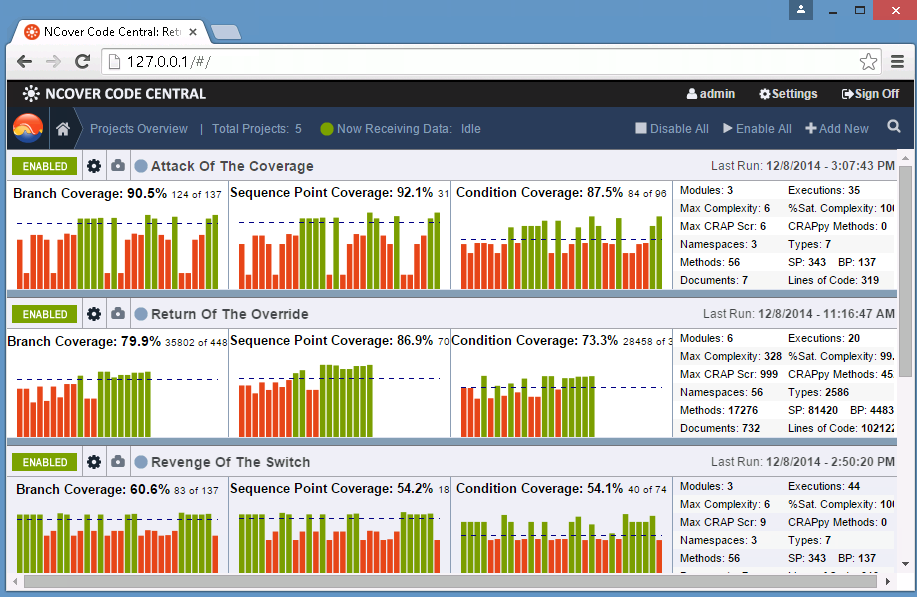Click the camera icon for Return Of The Override
The image size is (917, 597).
click(118, 313)
